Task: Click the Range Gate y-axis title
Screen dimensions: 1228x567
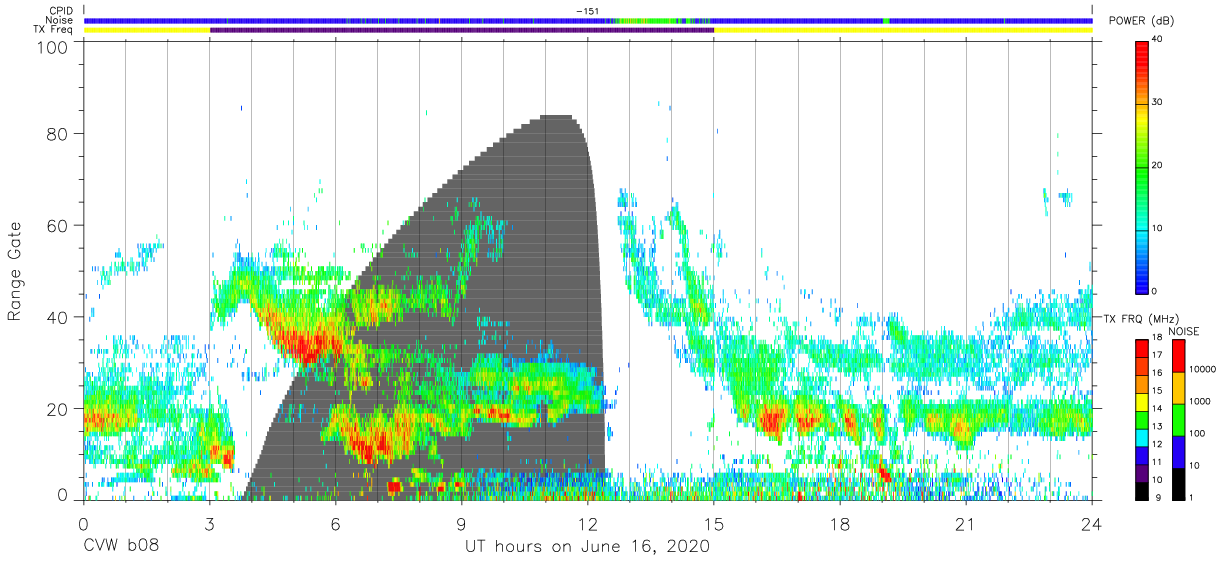Action: [15, 273]
